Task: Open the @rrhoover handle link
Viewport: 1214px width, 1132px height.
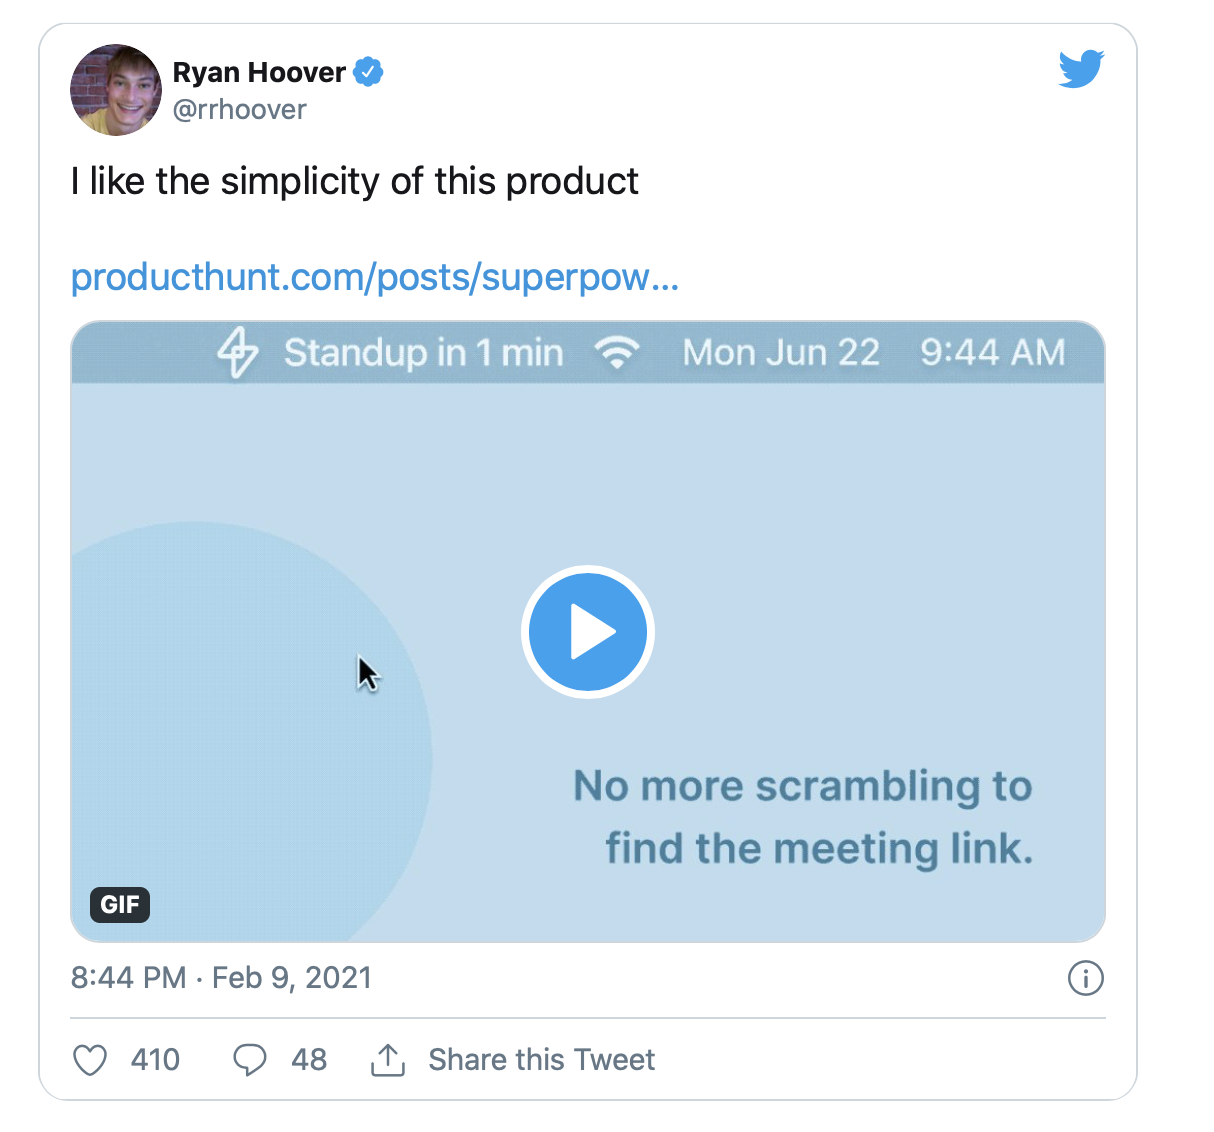Action: tap(240, 109)
